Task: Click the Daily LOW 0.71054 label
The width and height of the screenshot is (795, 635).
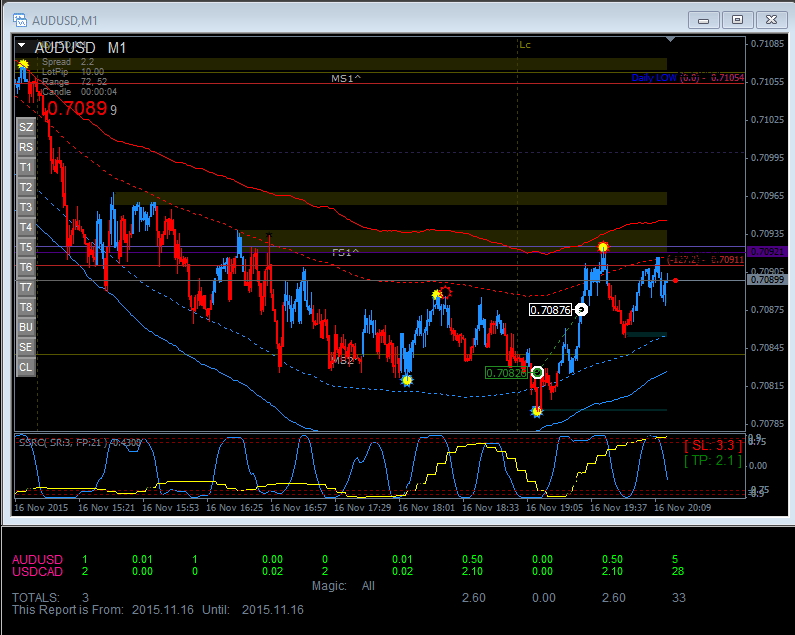Action: [x=688, y=78]
